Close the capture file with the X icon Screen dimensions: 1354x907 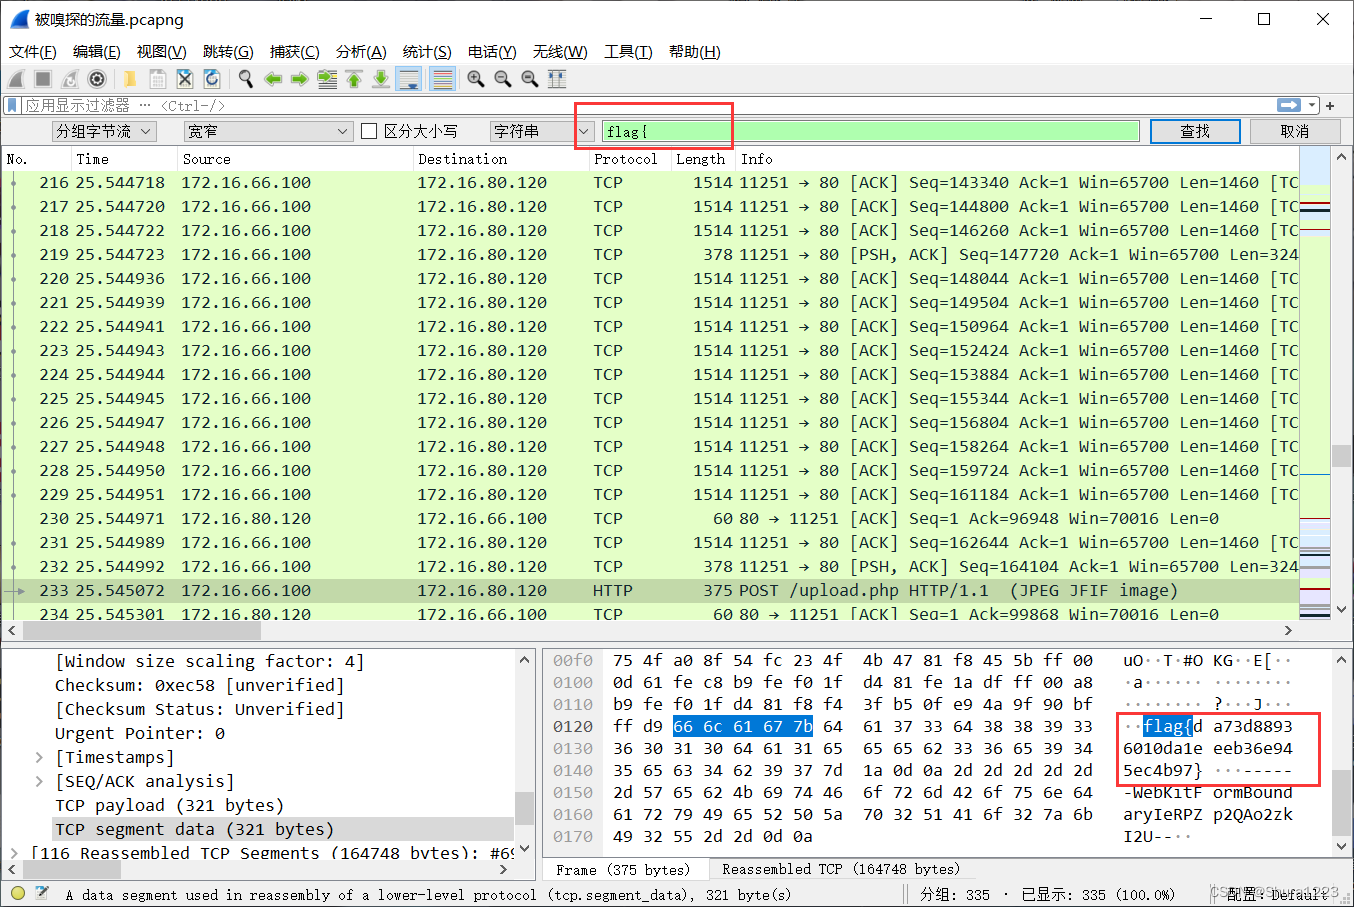pos(184,78)
